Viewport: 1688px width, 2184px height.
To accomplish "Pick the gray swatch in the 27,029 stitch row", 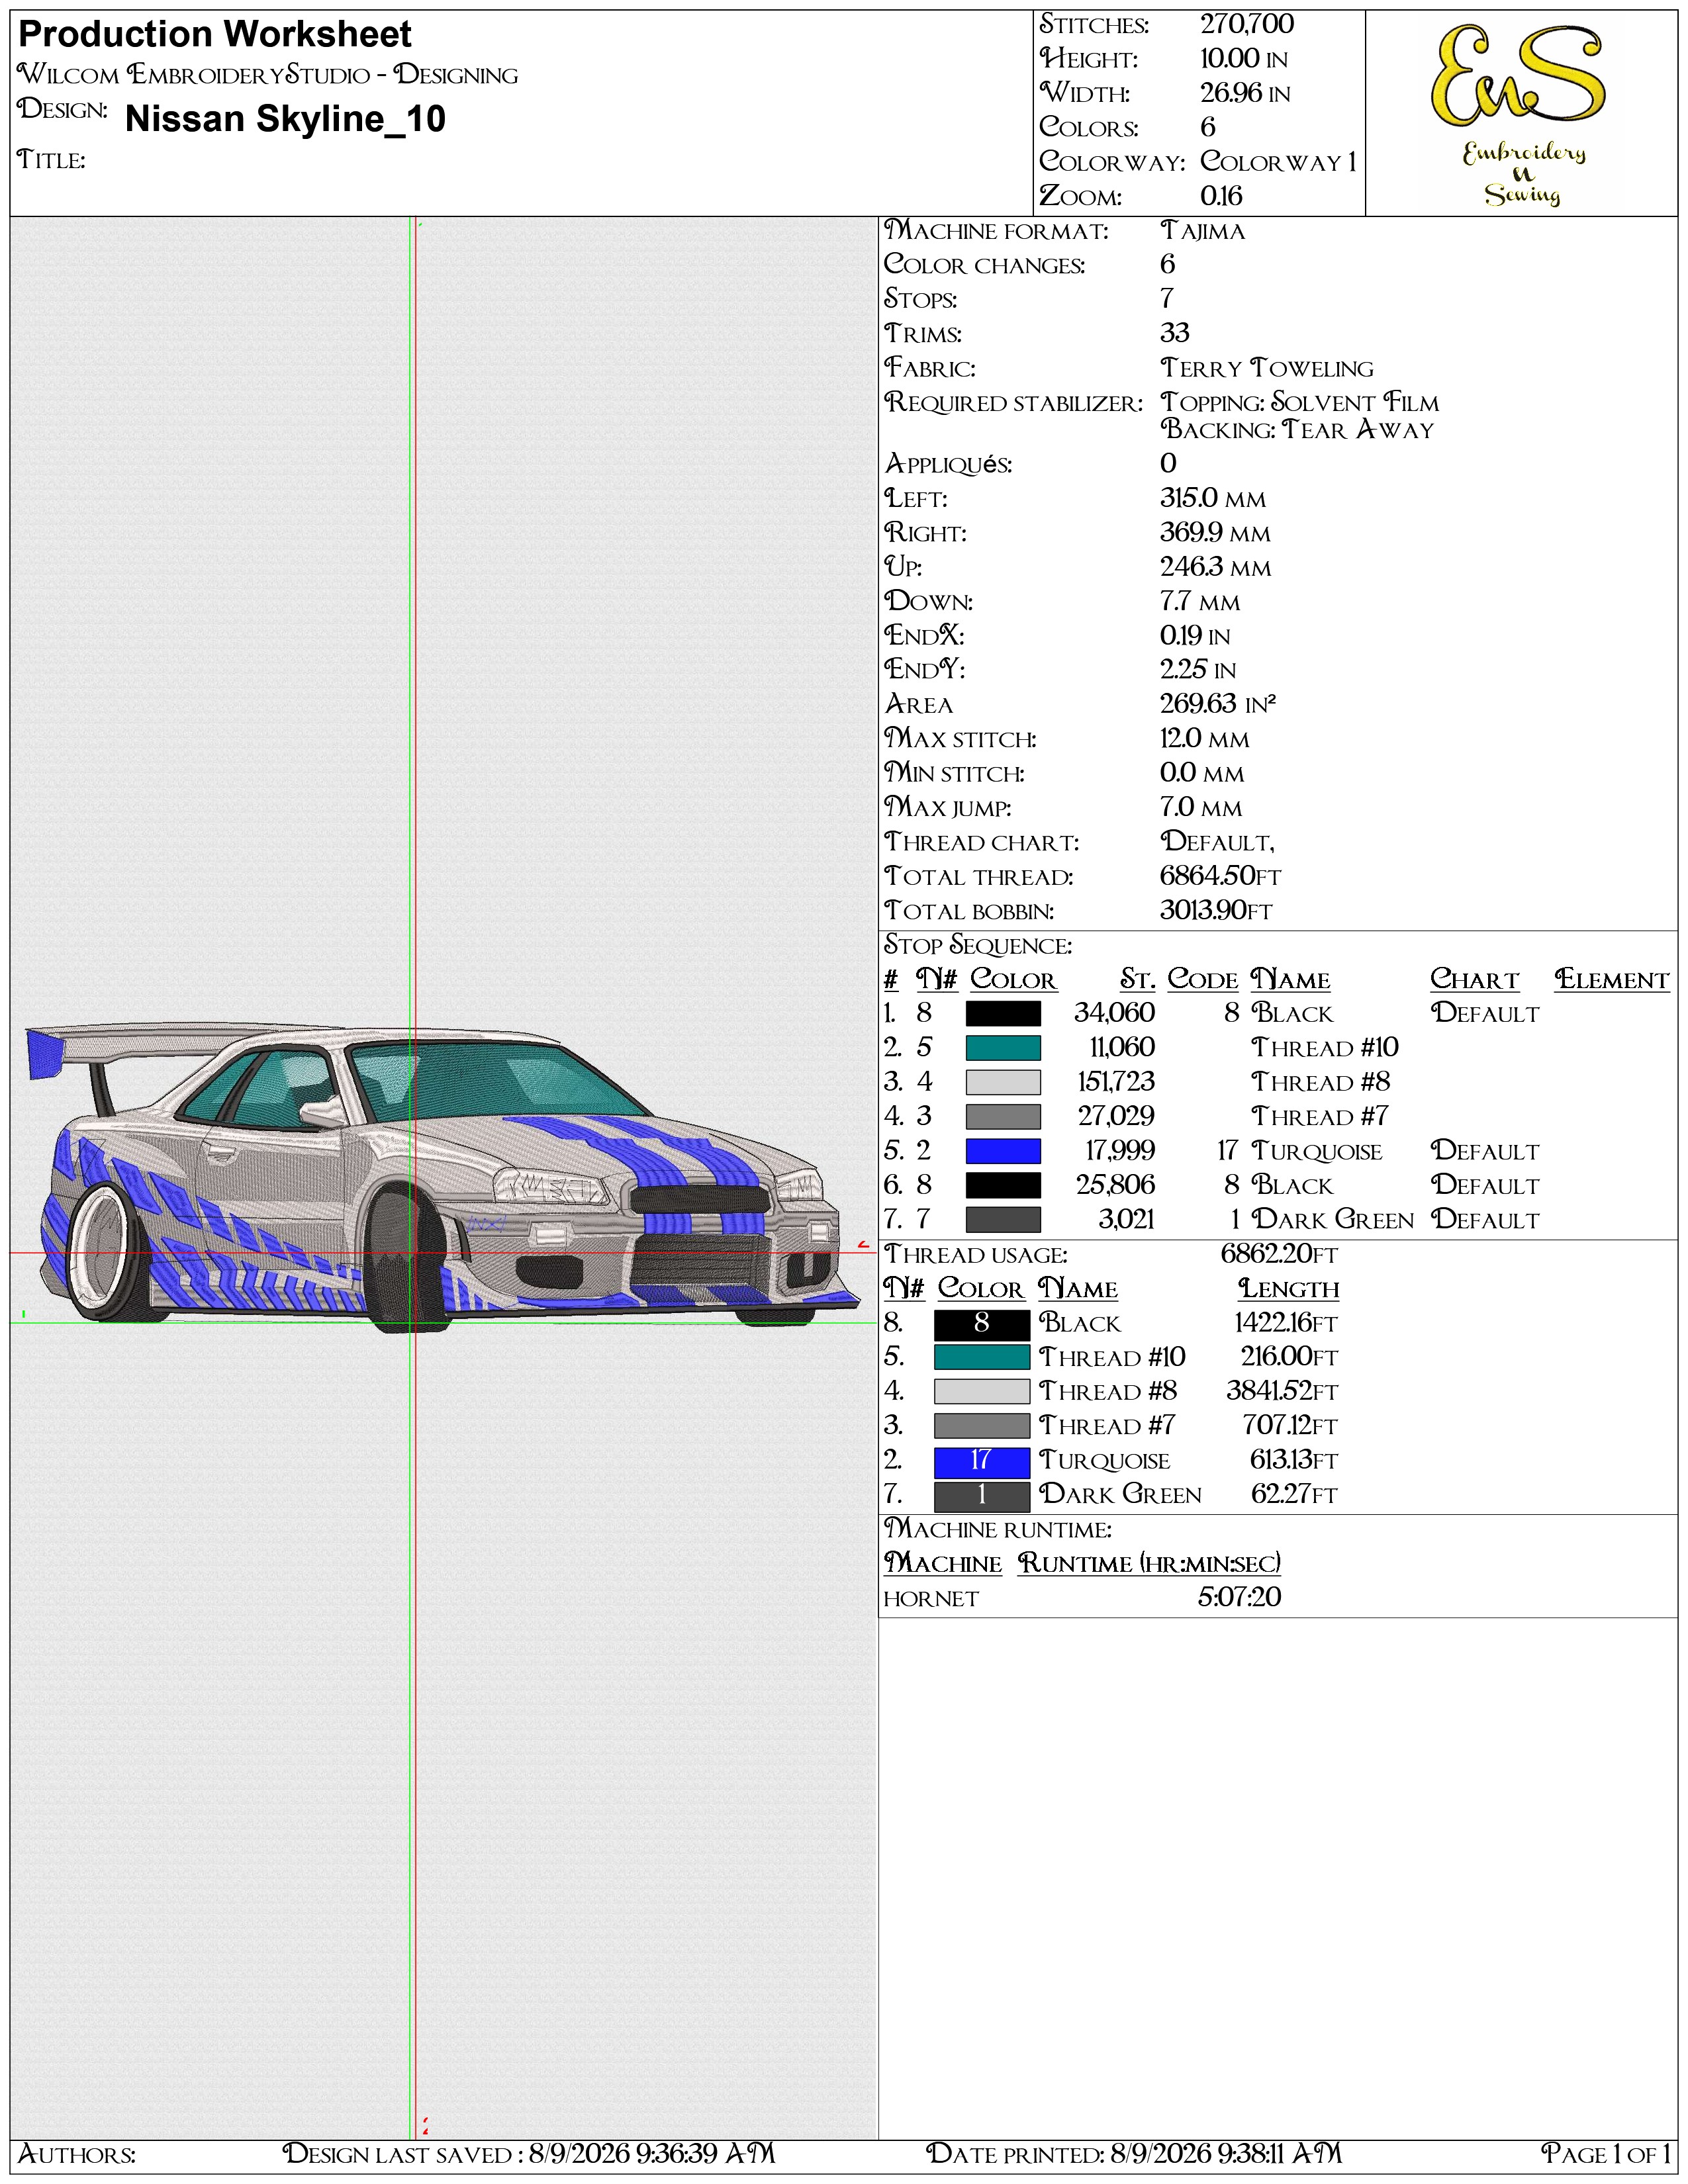I will (x=1003, y=1117).
